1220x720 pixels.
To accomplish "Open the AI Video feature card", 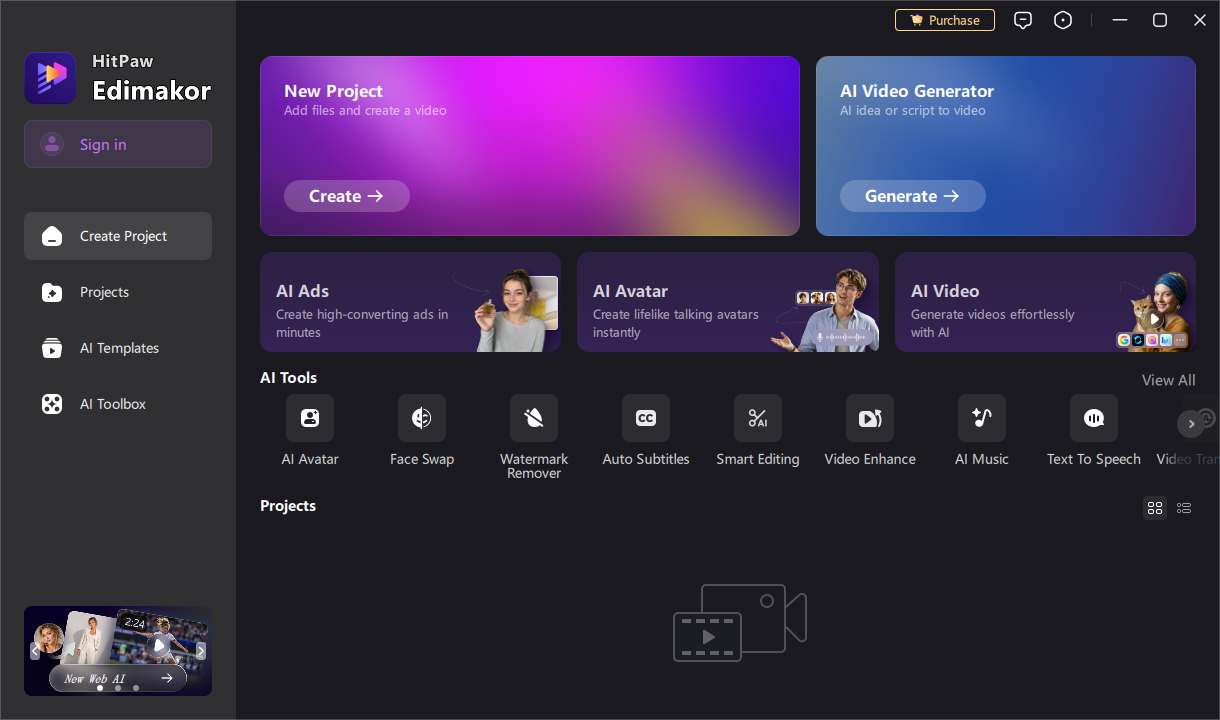I will tap(1045, 302).
